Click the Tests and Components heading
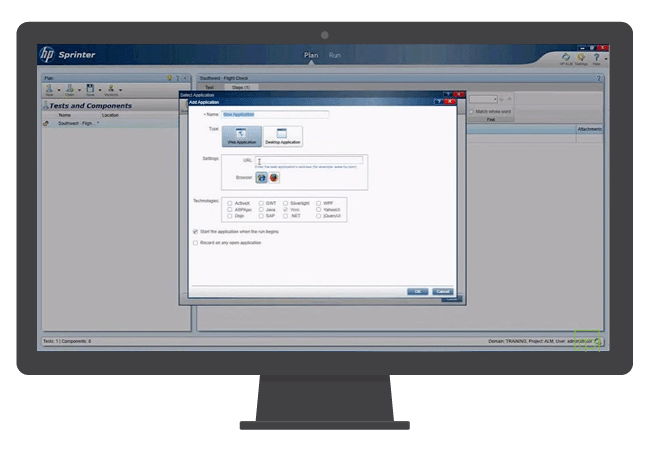The width and height of the screenshot is (650, 450). (91, 106)
